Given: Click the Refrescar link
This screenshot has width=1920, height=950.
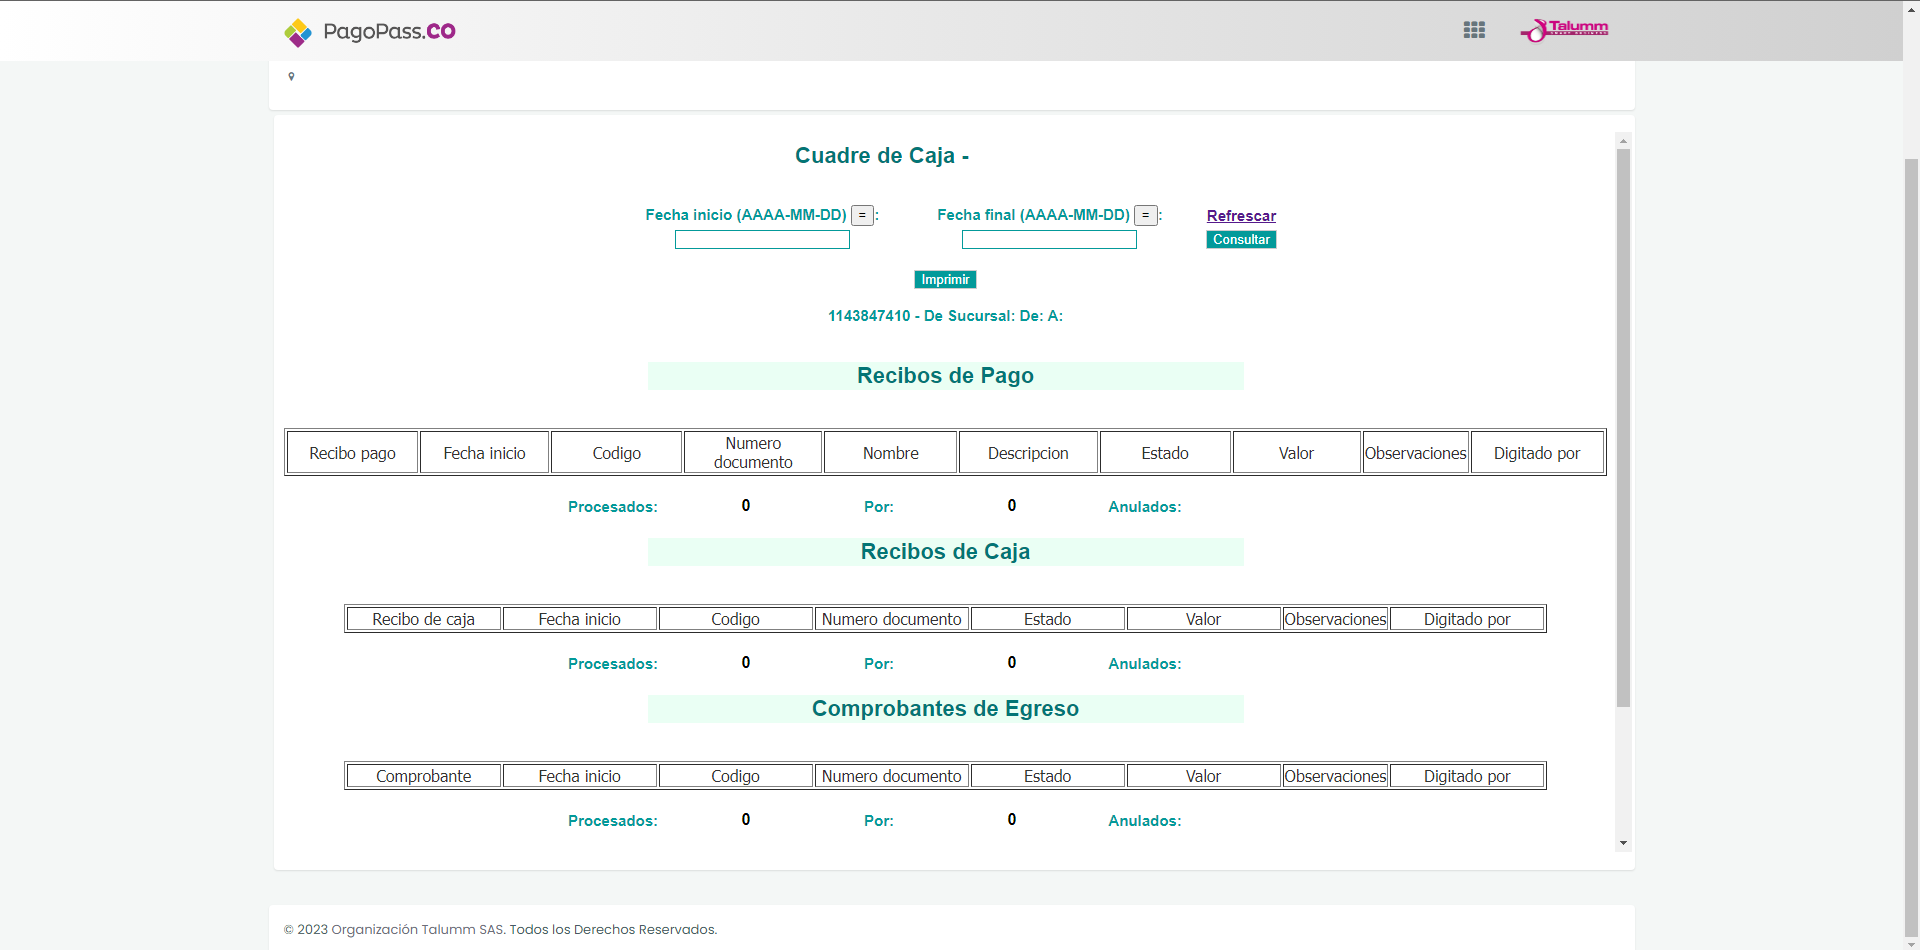Looking at the screenshot, I should pos(1241,216).
